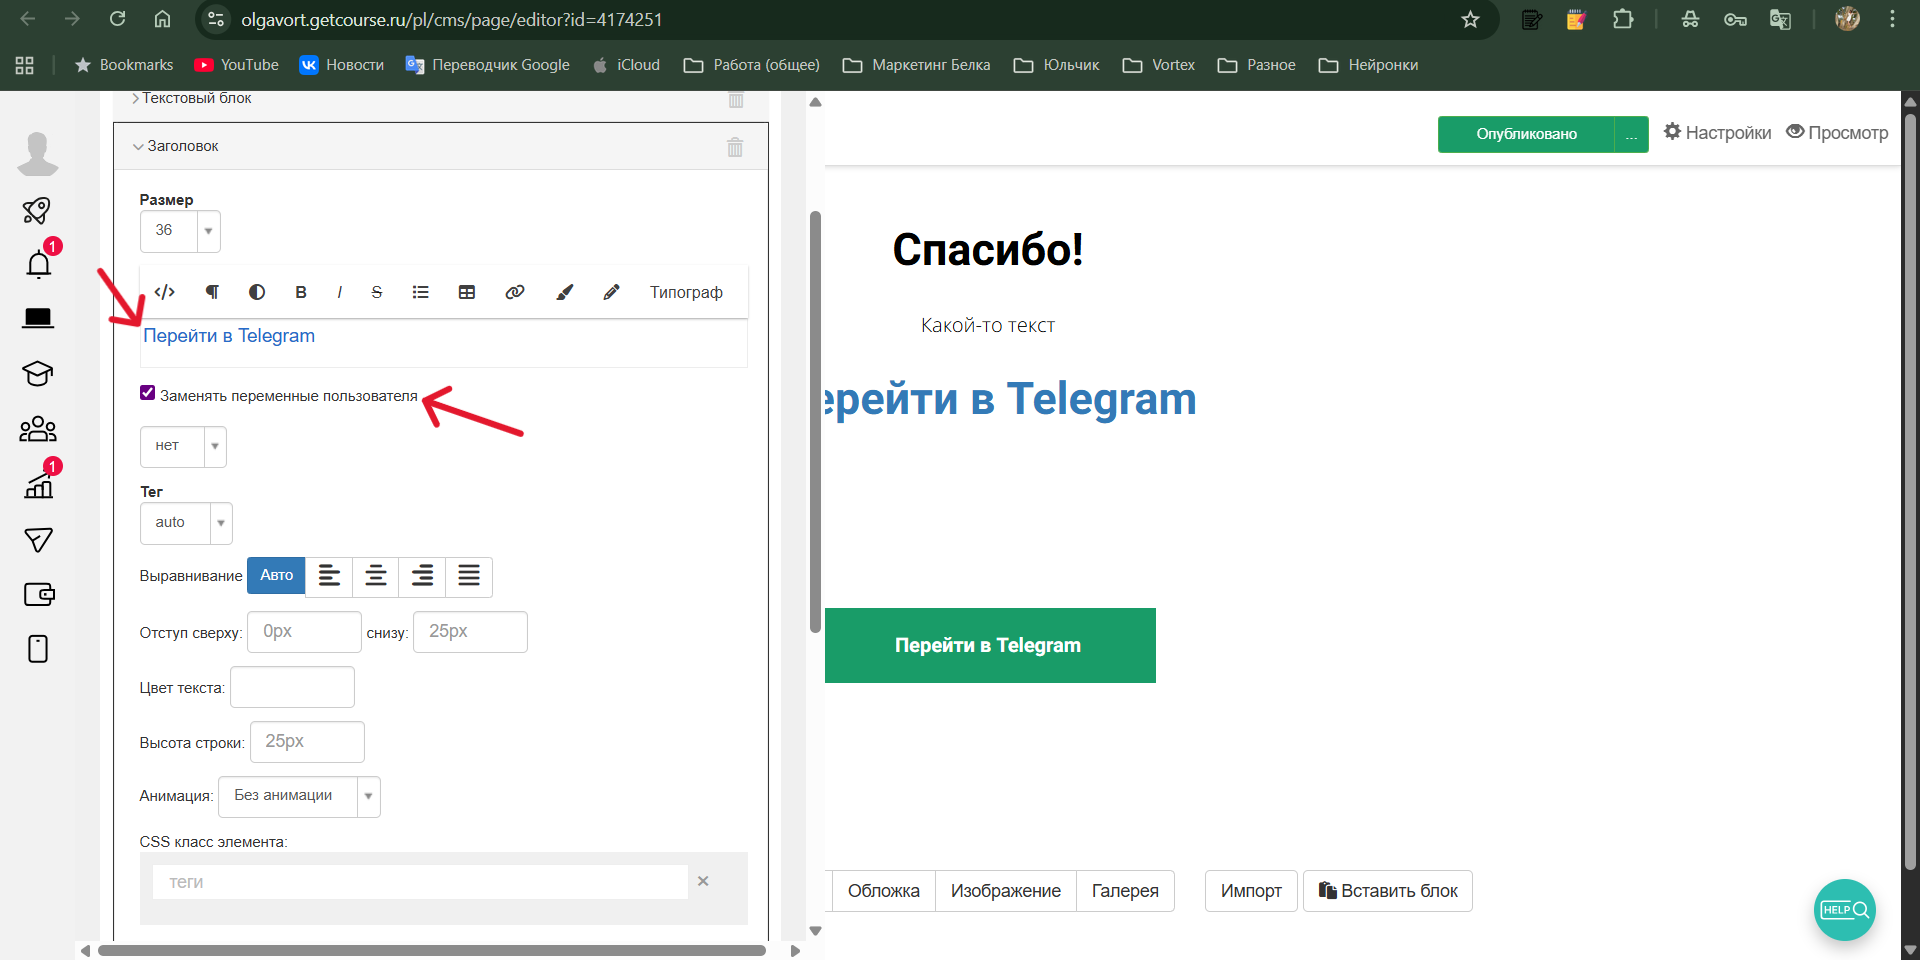Delete the Заголовок block with trash icon

click(735, 147)
